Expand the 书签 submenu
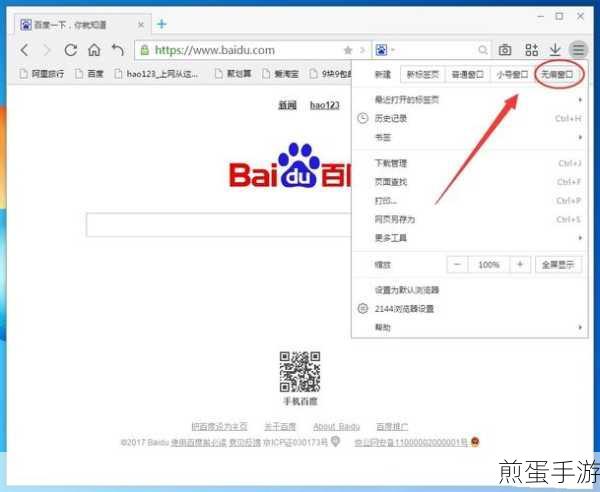Screen dimensions: 600x492 click(x=580, y=137)
